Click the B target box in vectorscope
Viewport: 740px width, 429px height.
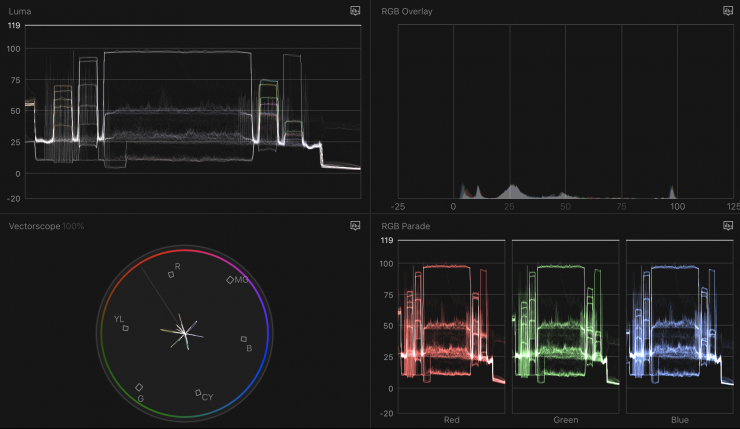tap(244, 340)
